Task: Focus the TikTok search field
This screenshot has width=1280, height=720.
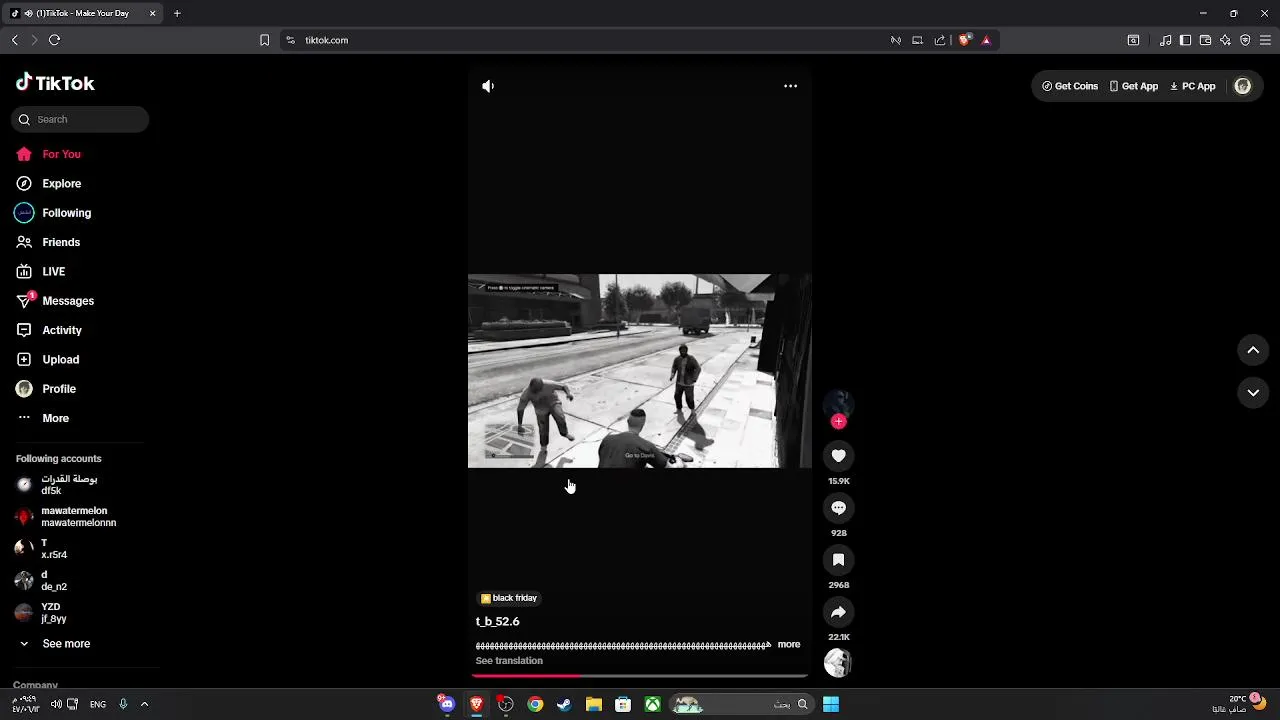Action: [80, 119]
